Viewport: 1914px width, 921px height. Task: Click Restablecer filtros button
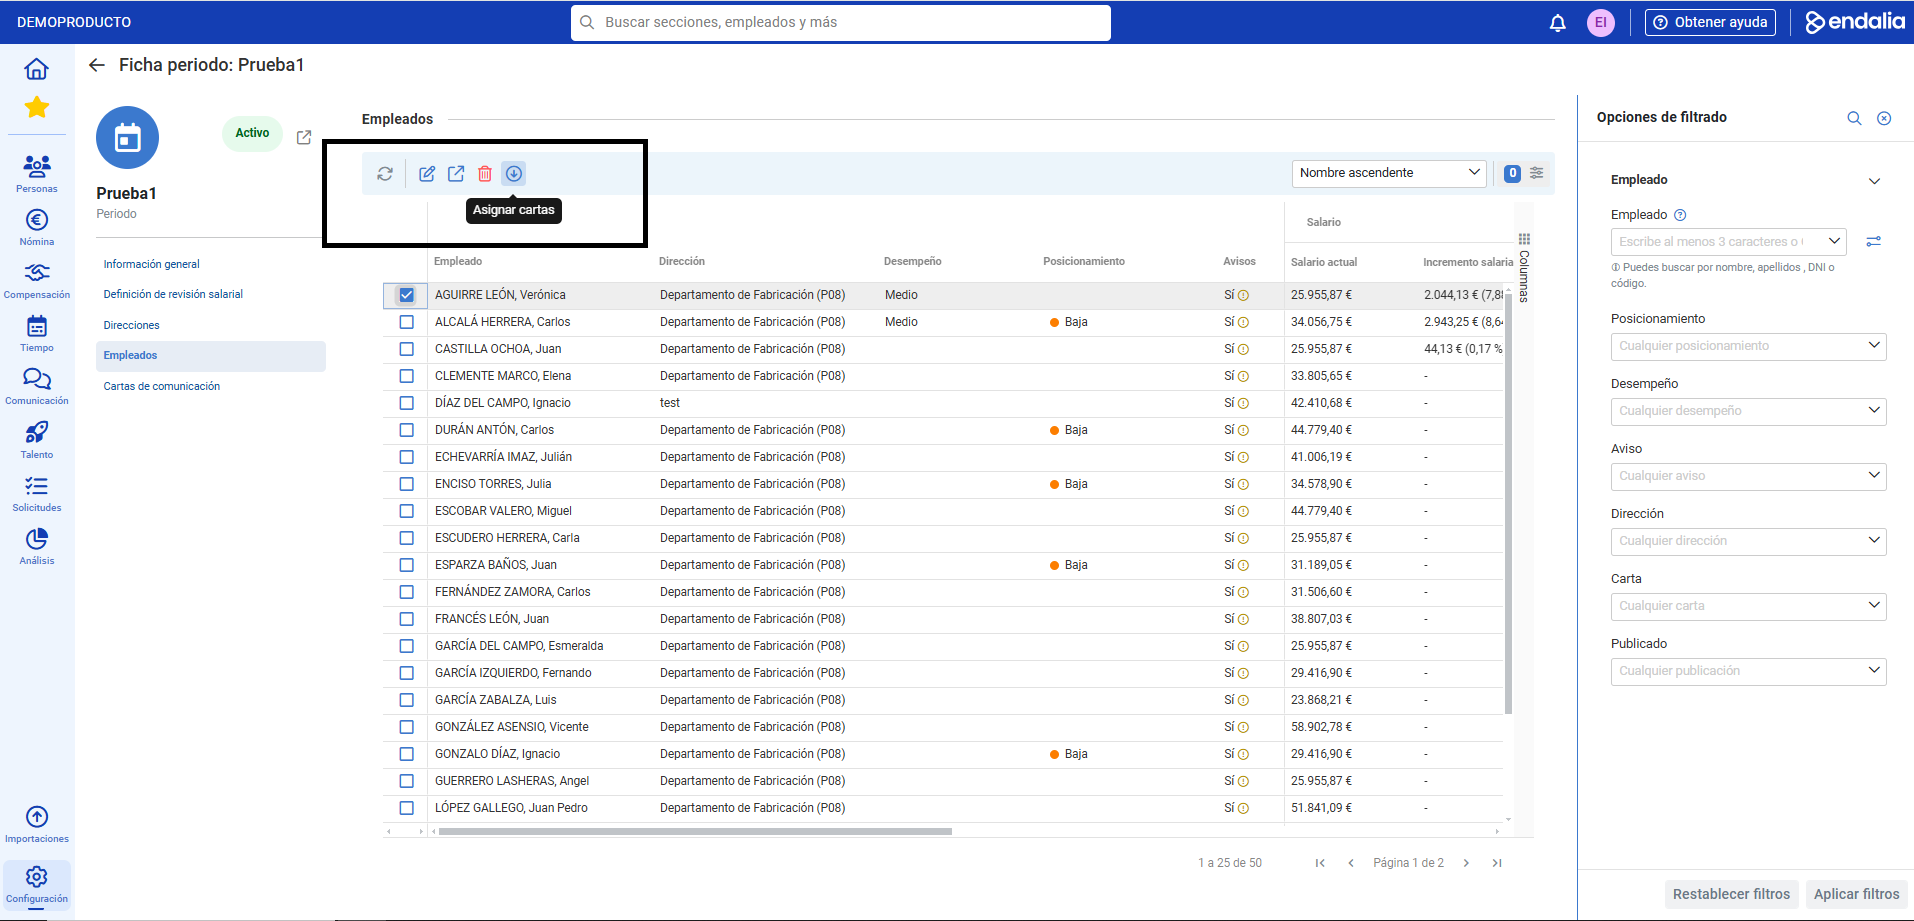pyautogui.click(x=1731, y=894)
